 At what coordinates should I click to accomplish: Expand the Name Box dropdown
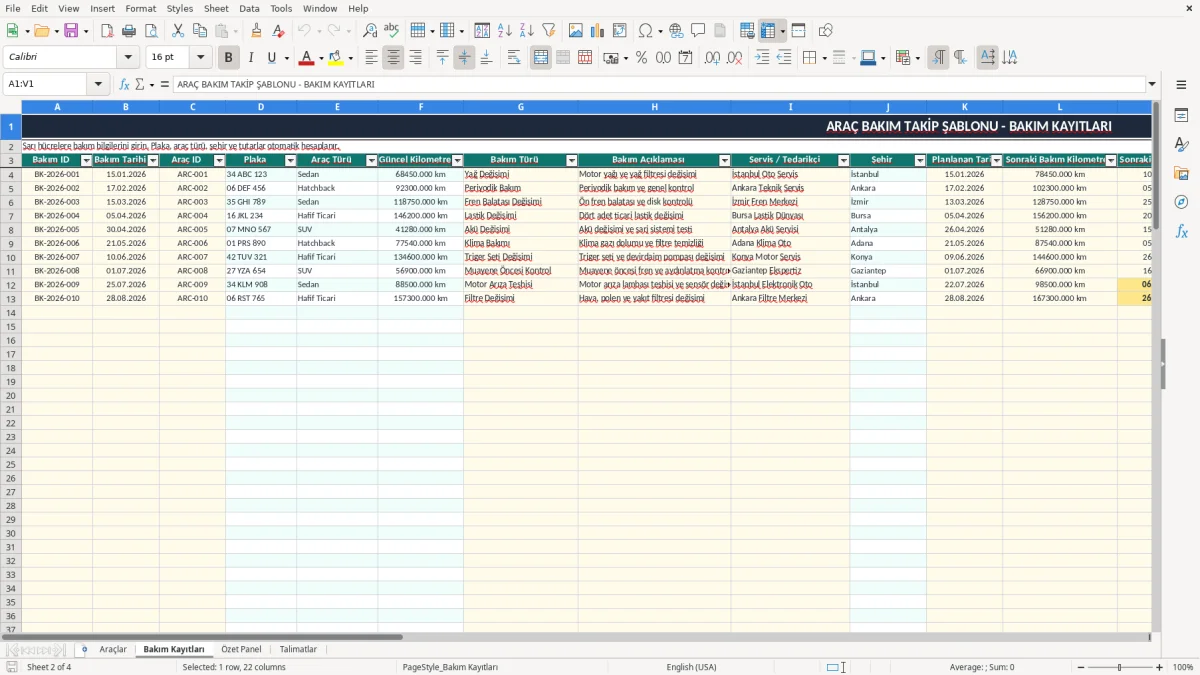click(x=98, y=84)
